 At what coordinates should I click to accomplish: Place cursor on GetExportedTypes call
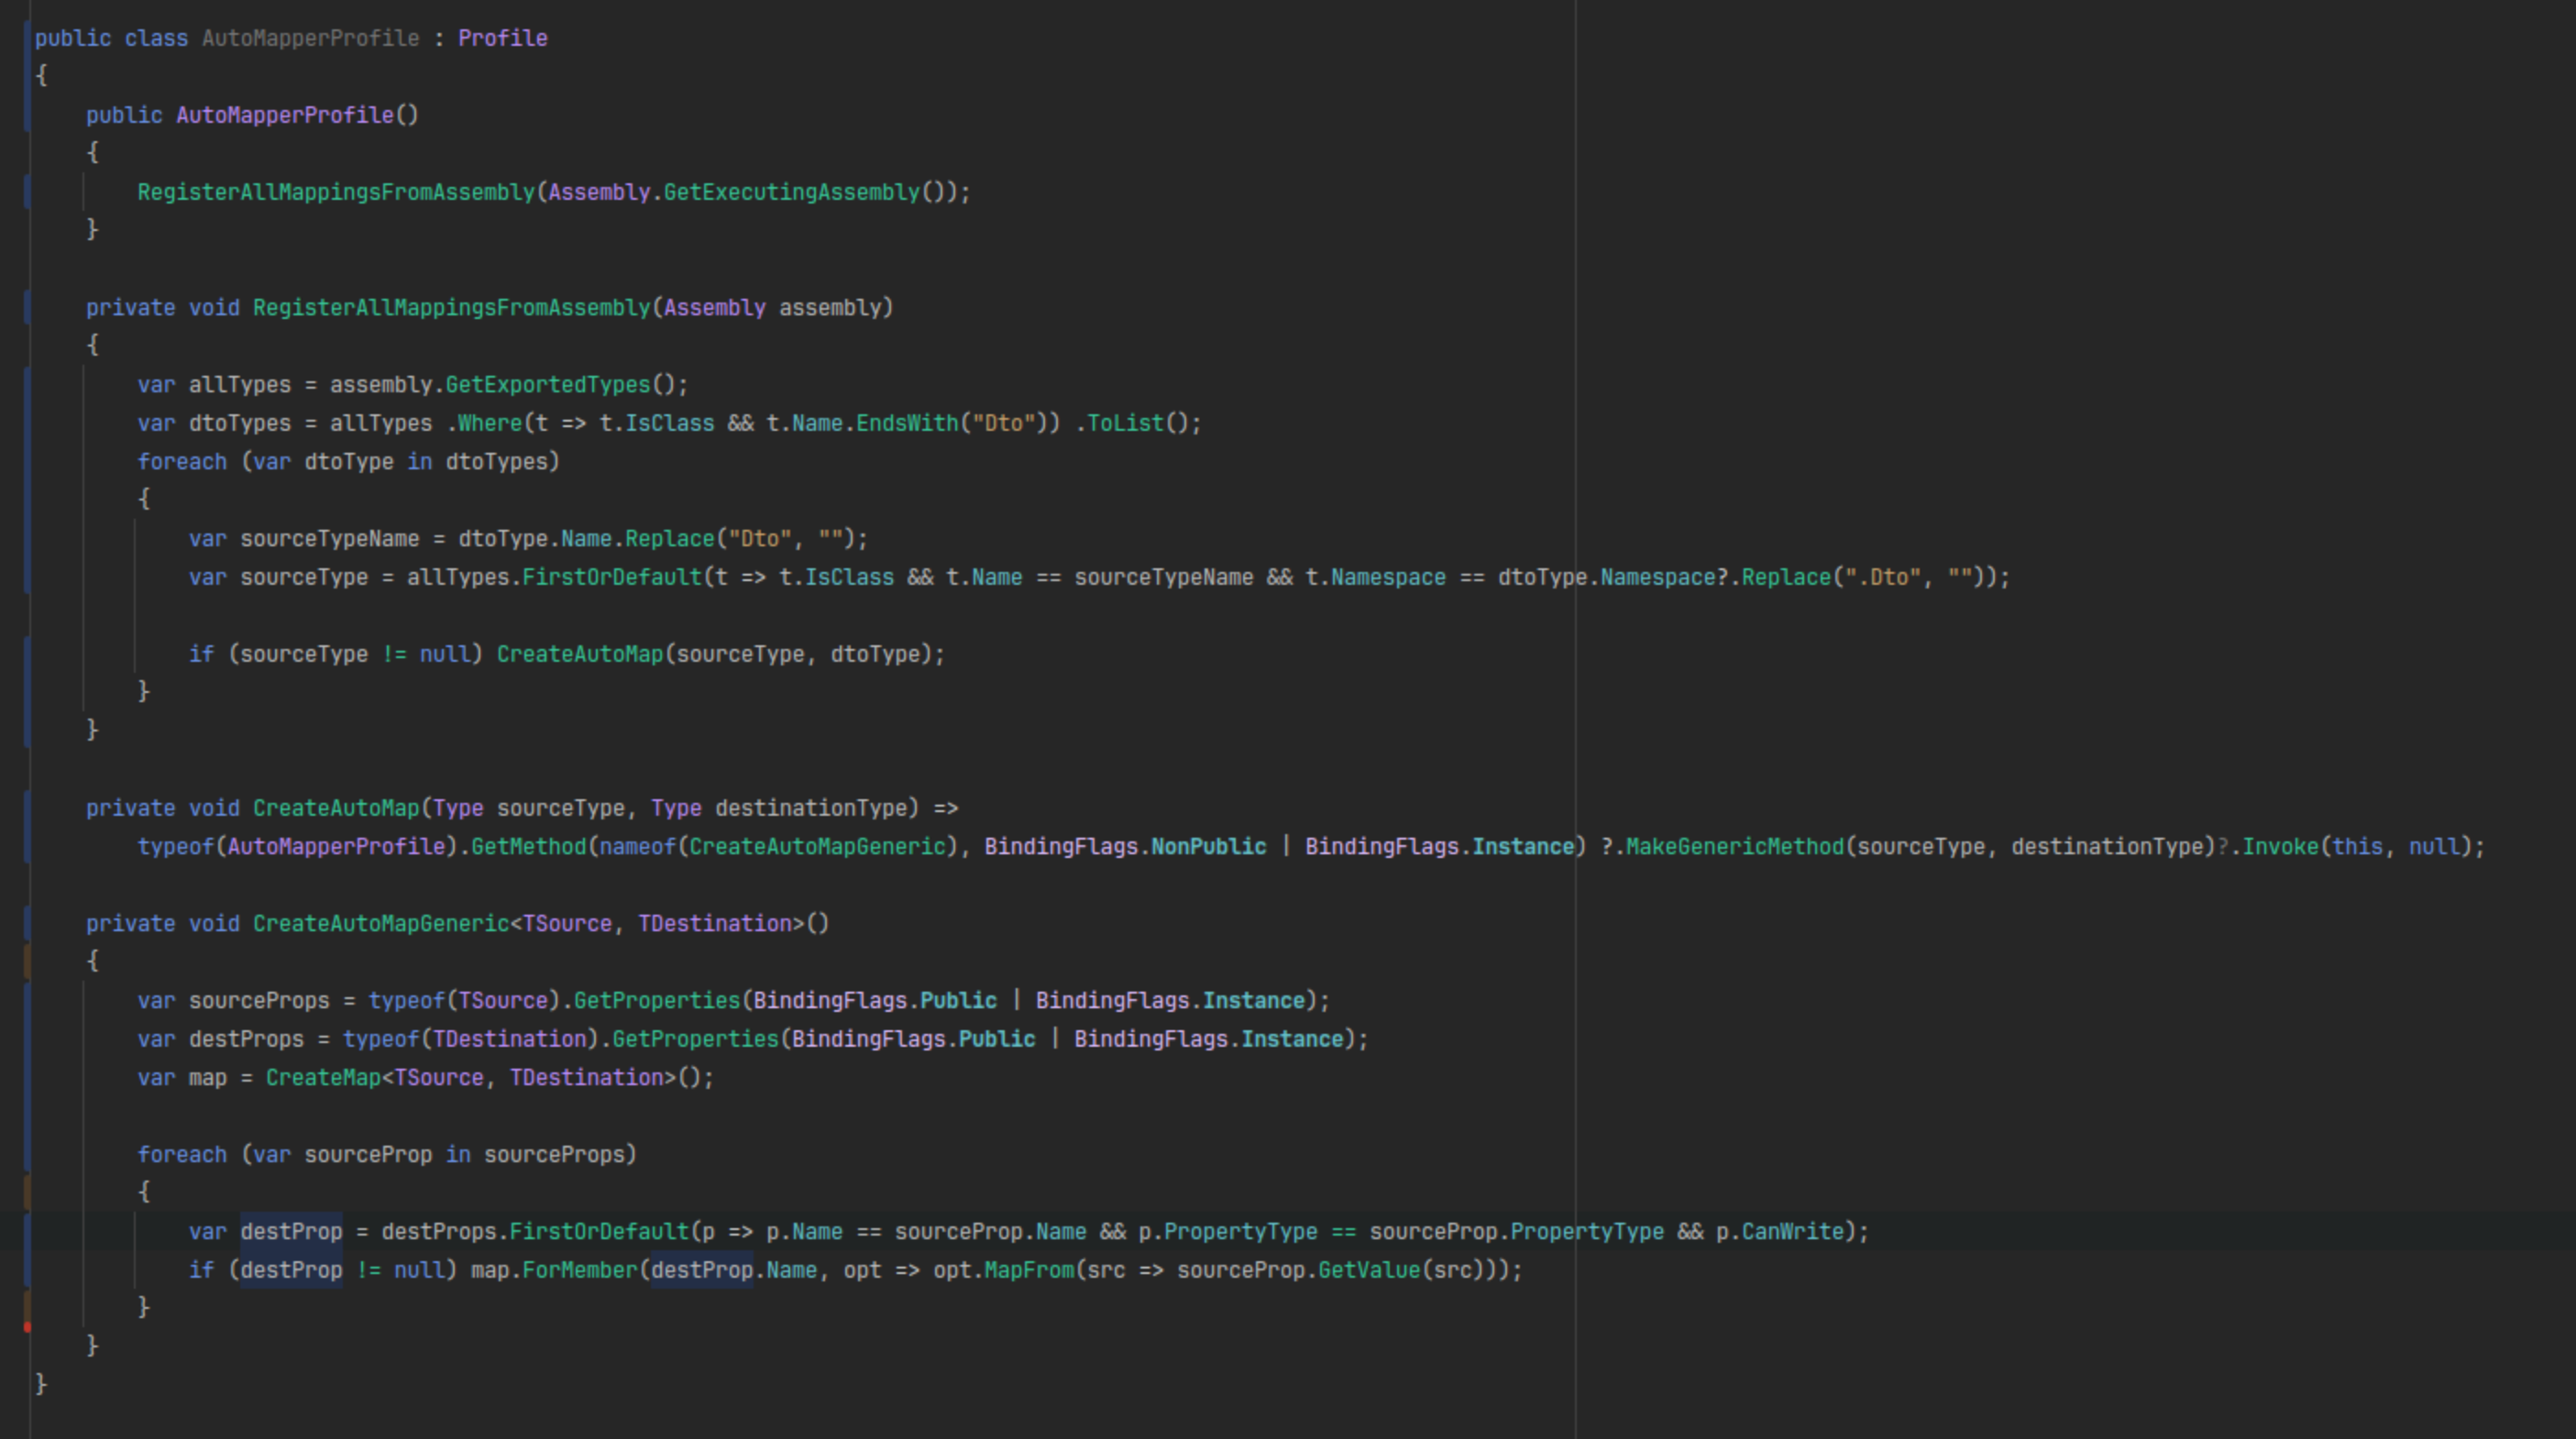(x=547, y=385)
